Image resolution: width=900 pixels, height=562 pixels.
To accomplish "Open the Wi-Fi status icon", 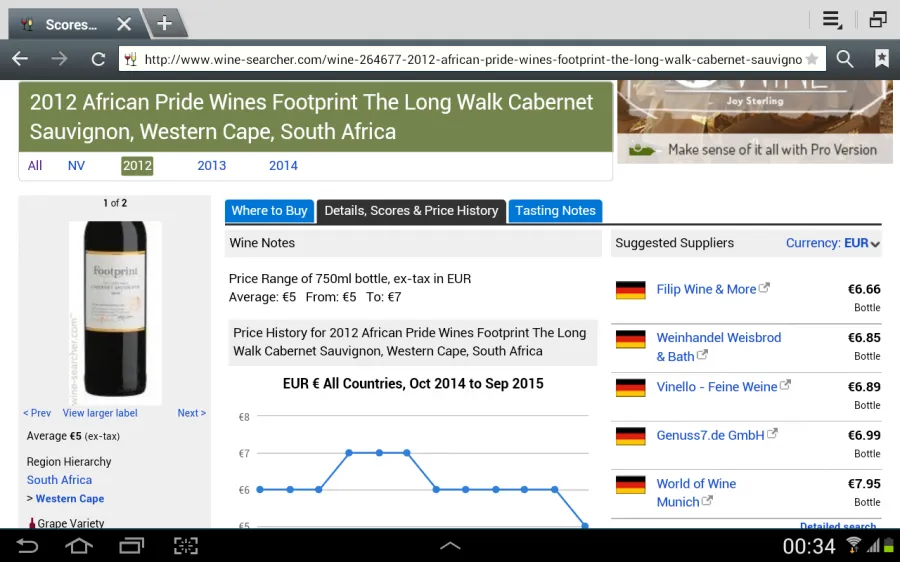I will [854, 545].
